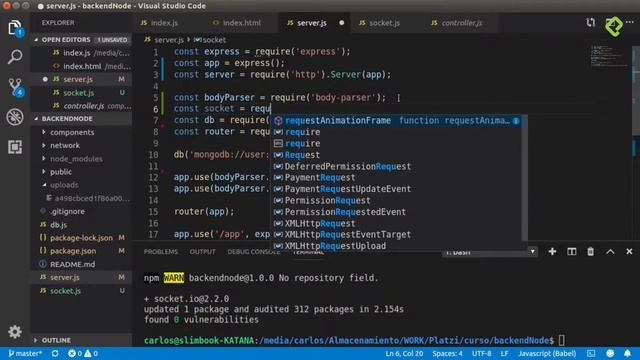The height and width of the screenshot is (360, 640).
Task: Open notifications bell in status bar
Action: point(627,353)
